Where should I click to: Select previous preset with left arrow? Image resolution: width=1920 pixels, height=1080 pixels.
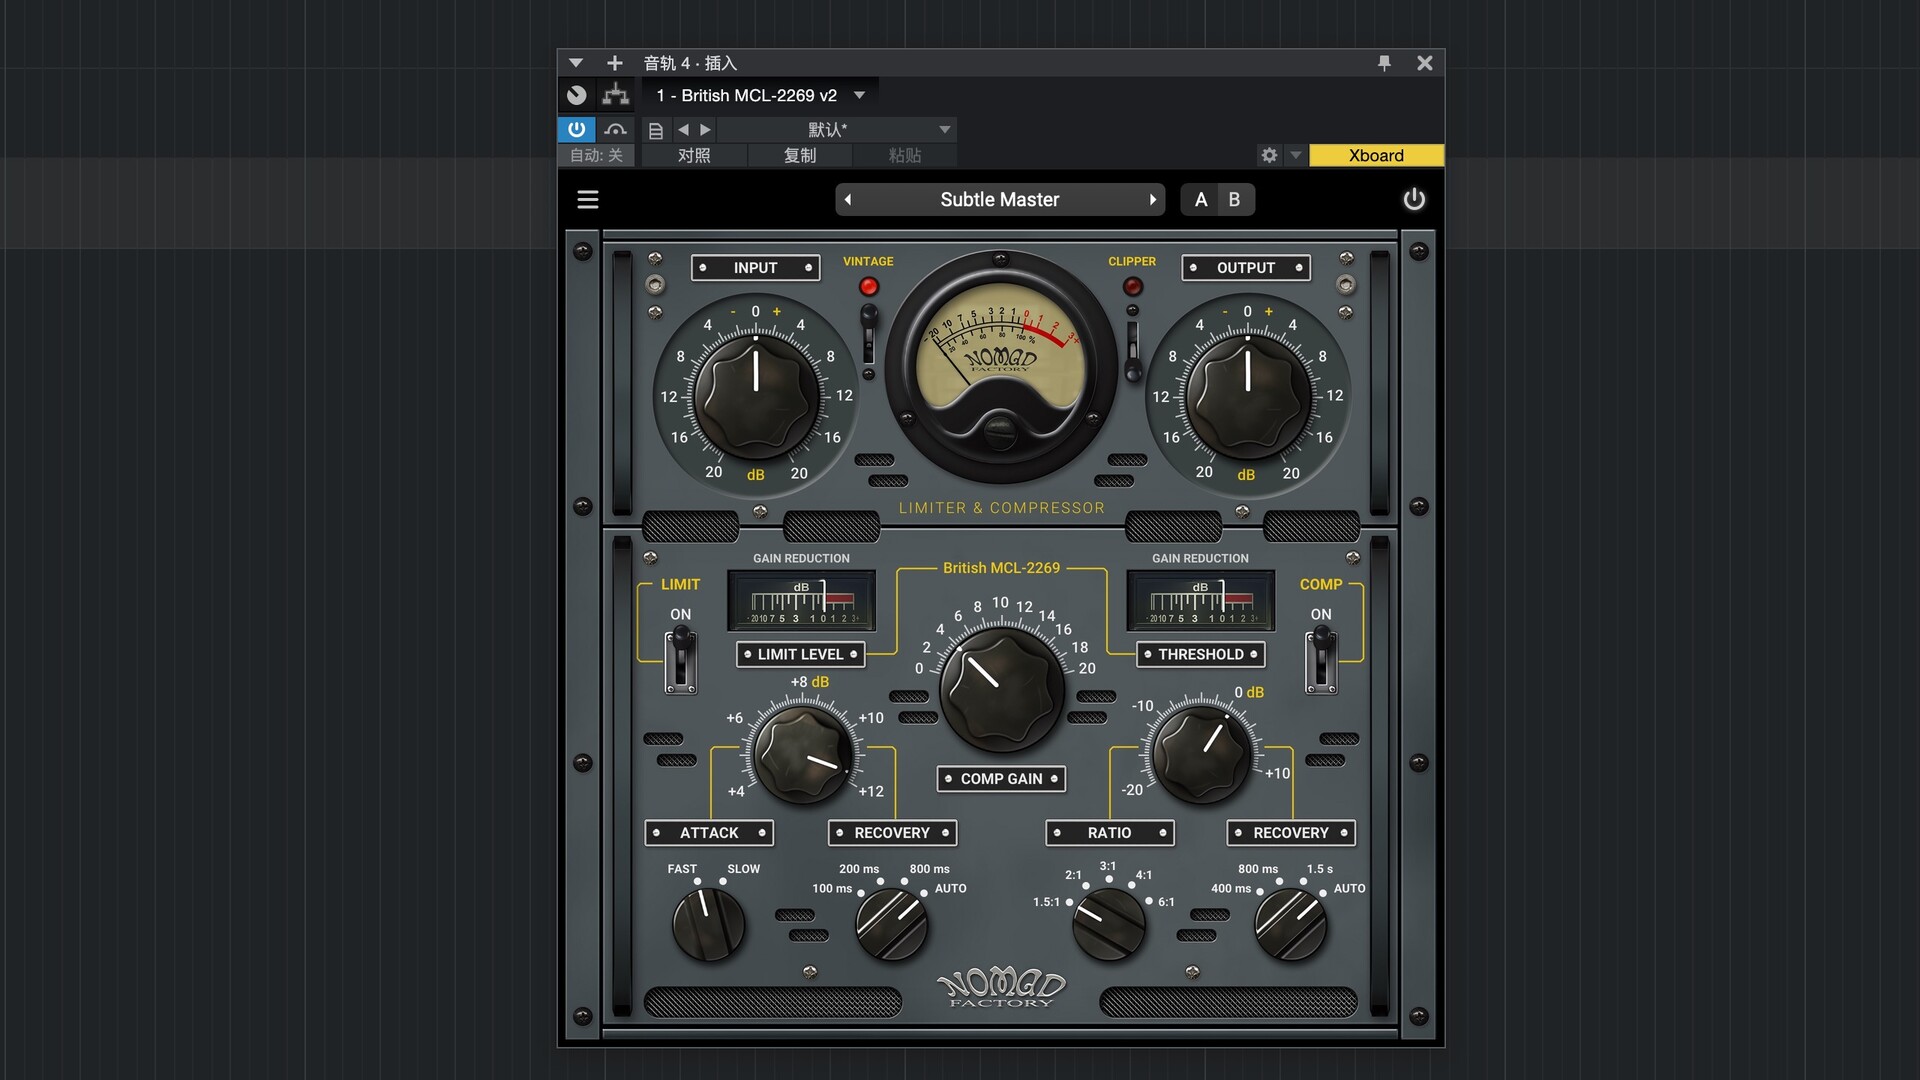(848, 200)
